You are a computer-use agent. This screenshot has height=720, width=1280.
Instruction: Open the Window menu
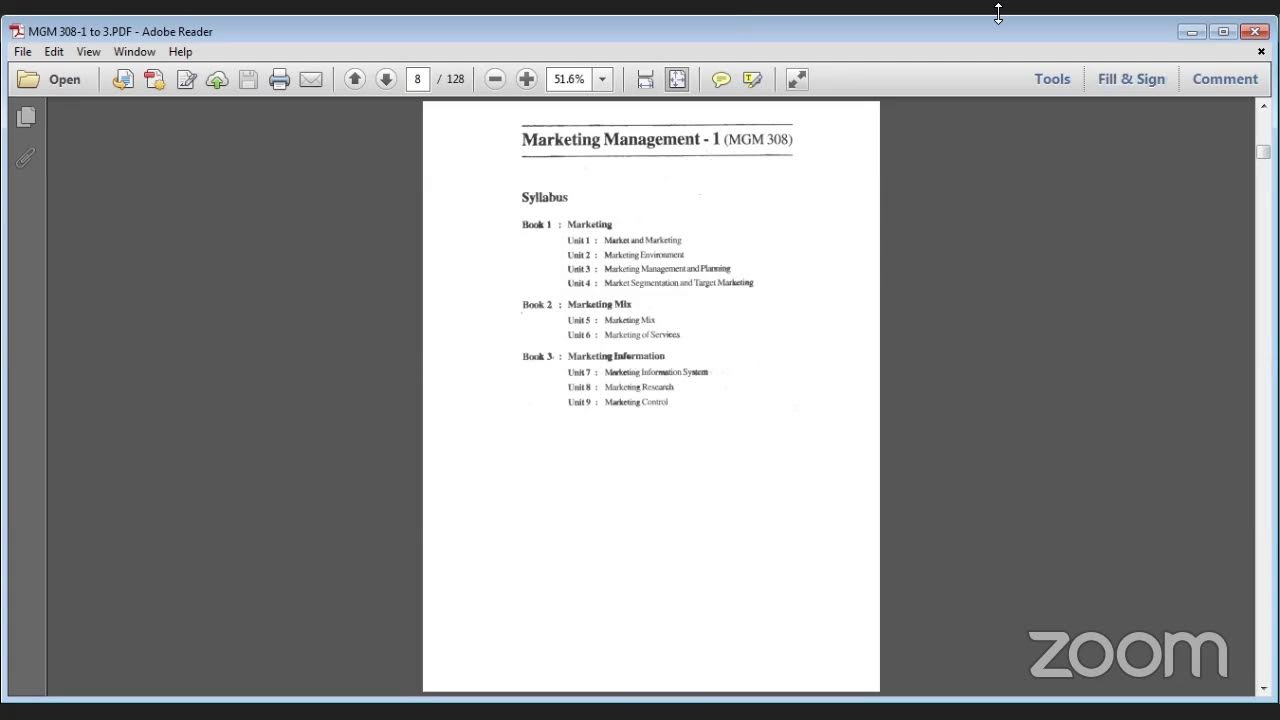[x=134, y=51]
